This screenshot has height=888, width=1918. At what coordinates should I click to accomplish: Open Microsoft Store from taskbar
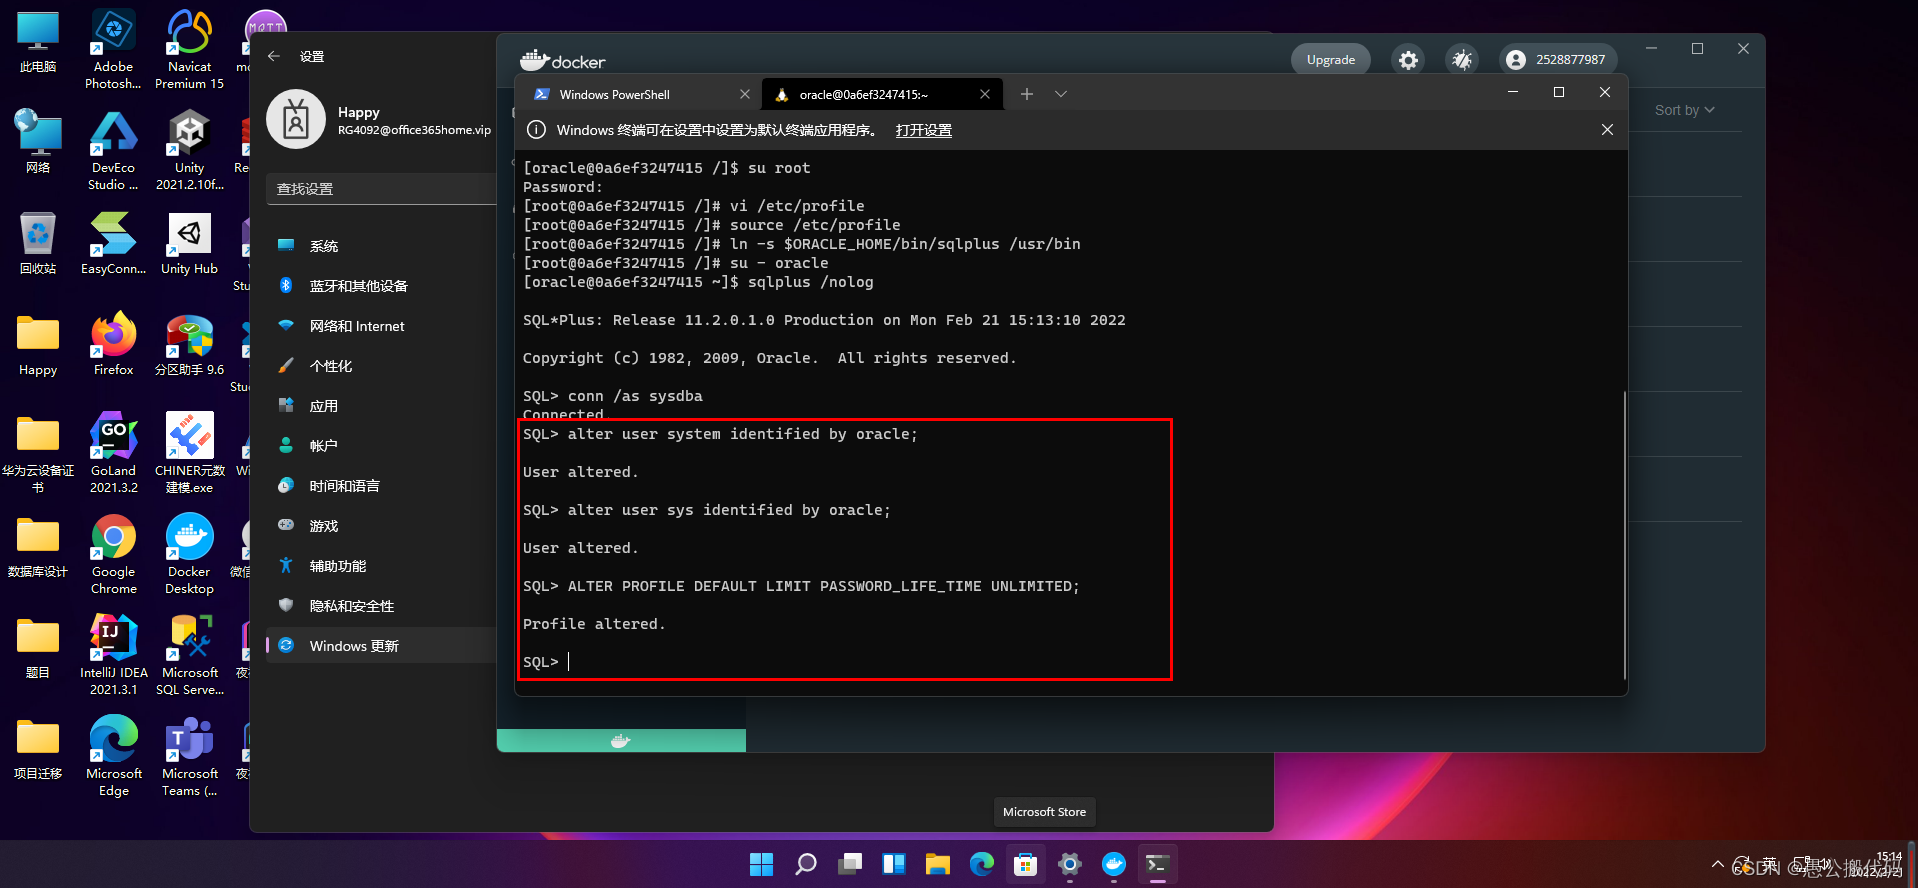click(x=1026, y=864)
